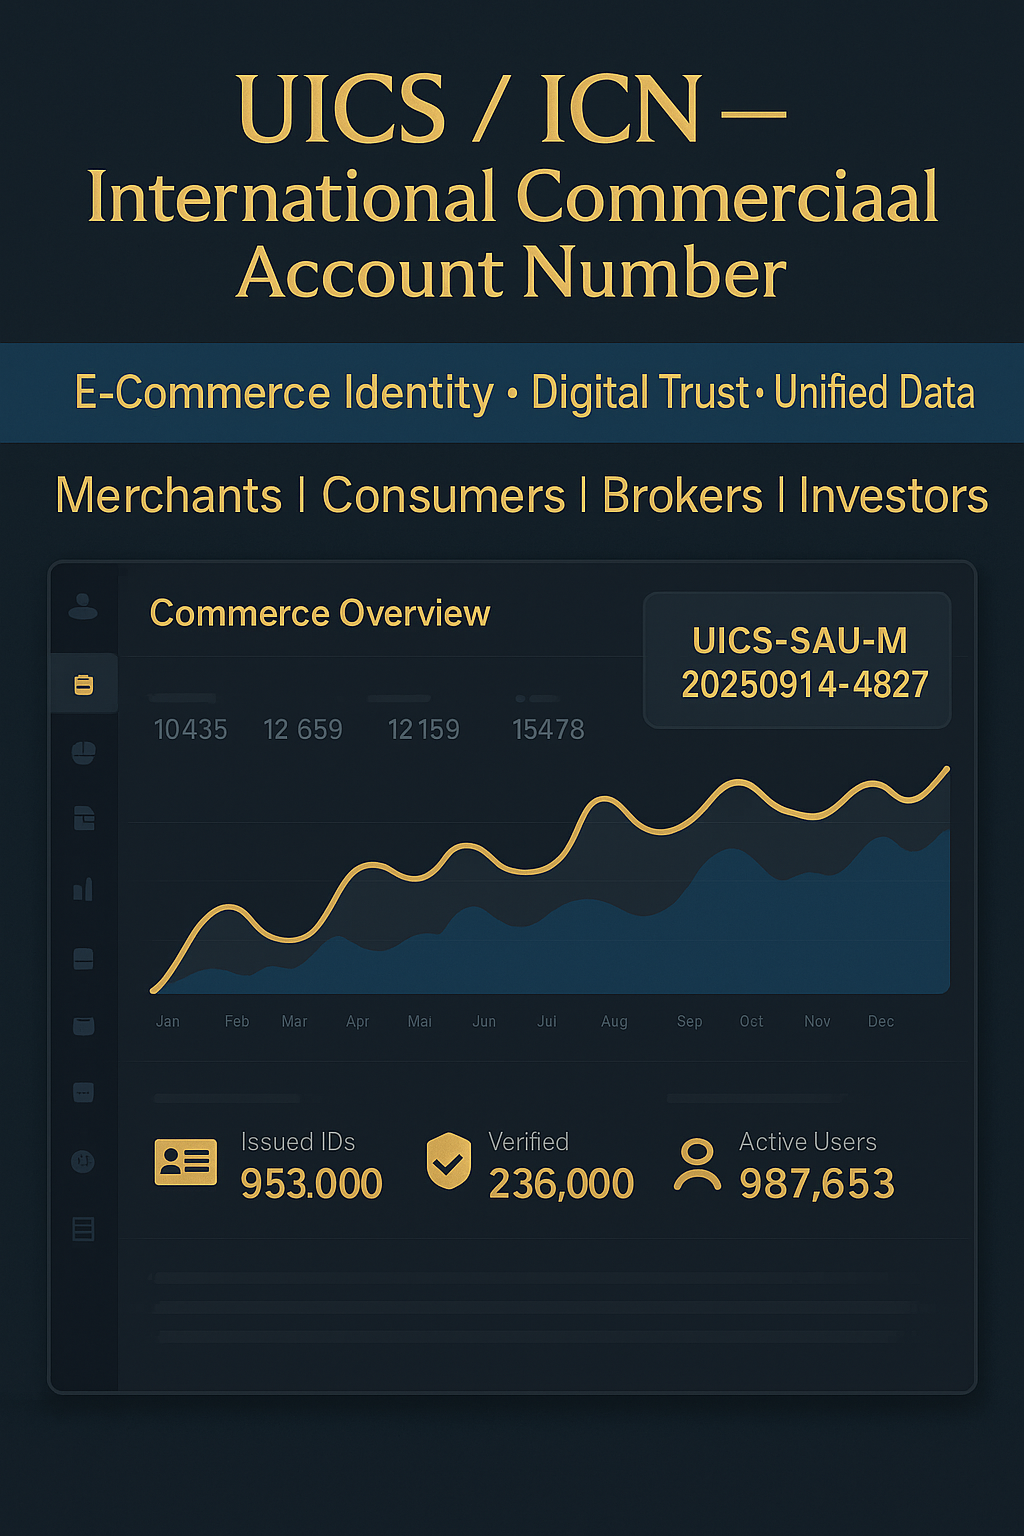Viewport: 1024px width, 1536px height.
Task: Click the UICS-SAU-M account number badge
Action: pyautogui.click(x=798, y=661)
